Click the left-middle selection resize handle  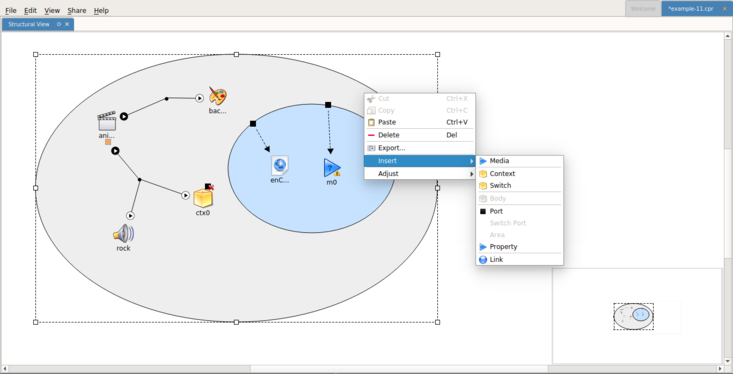pos(36,188)
